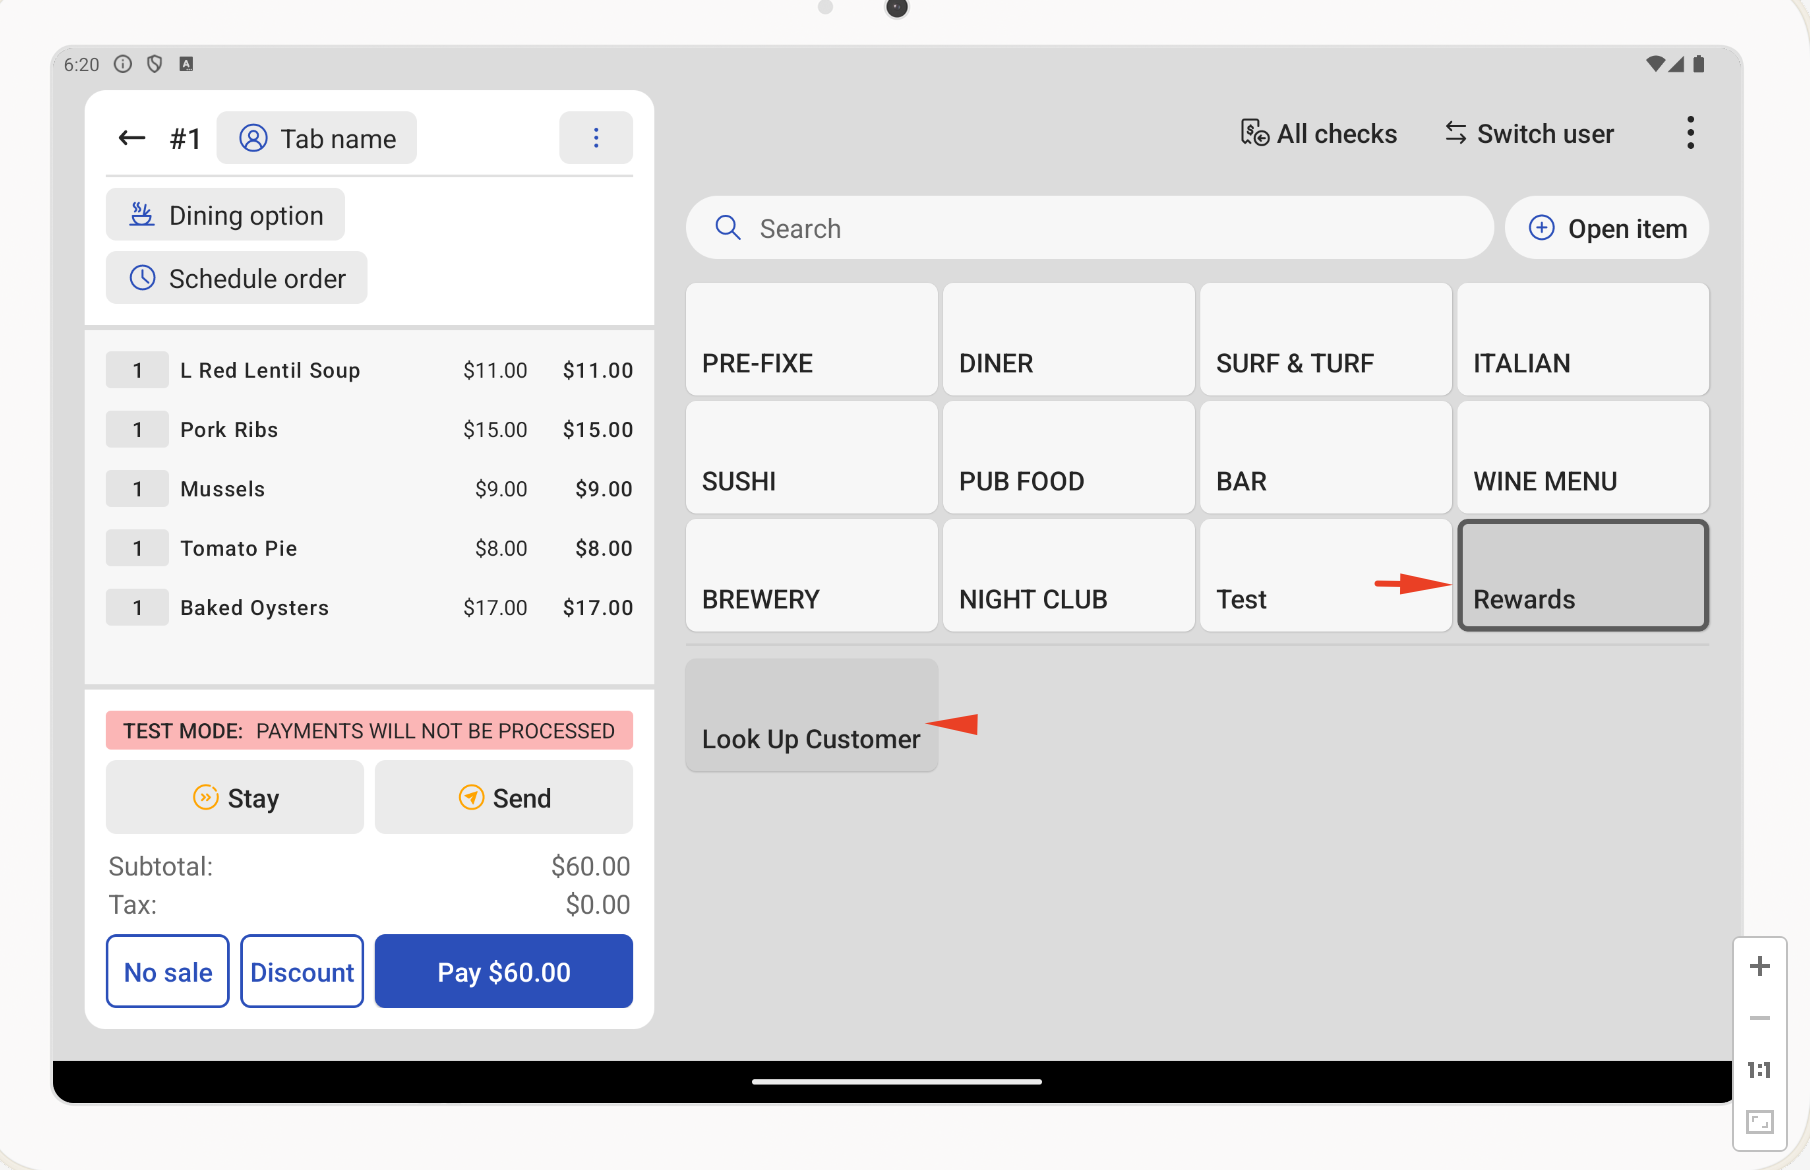Reset emulator zoom with the 1:1 icon
The width and height of the screenshot is (1810, 1170).
tap(1760, 1070)
